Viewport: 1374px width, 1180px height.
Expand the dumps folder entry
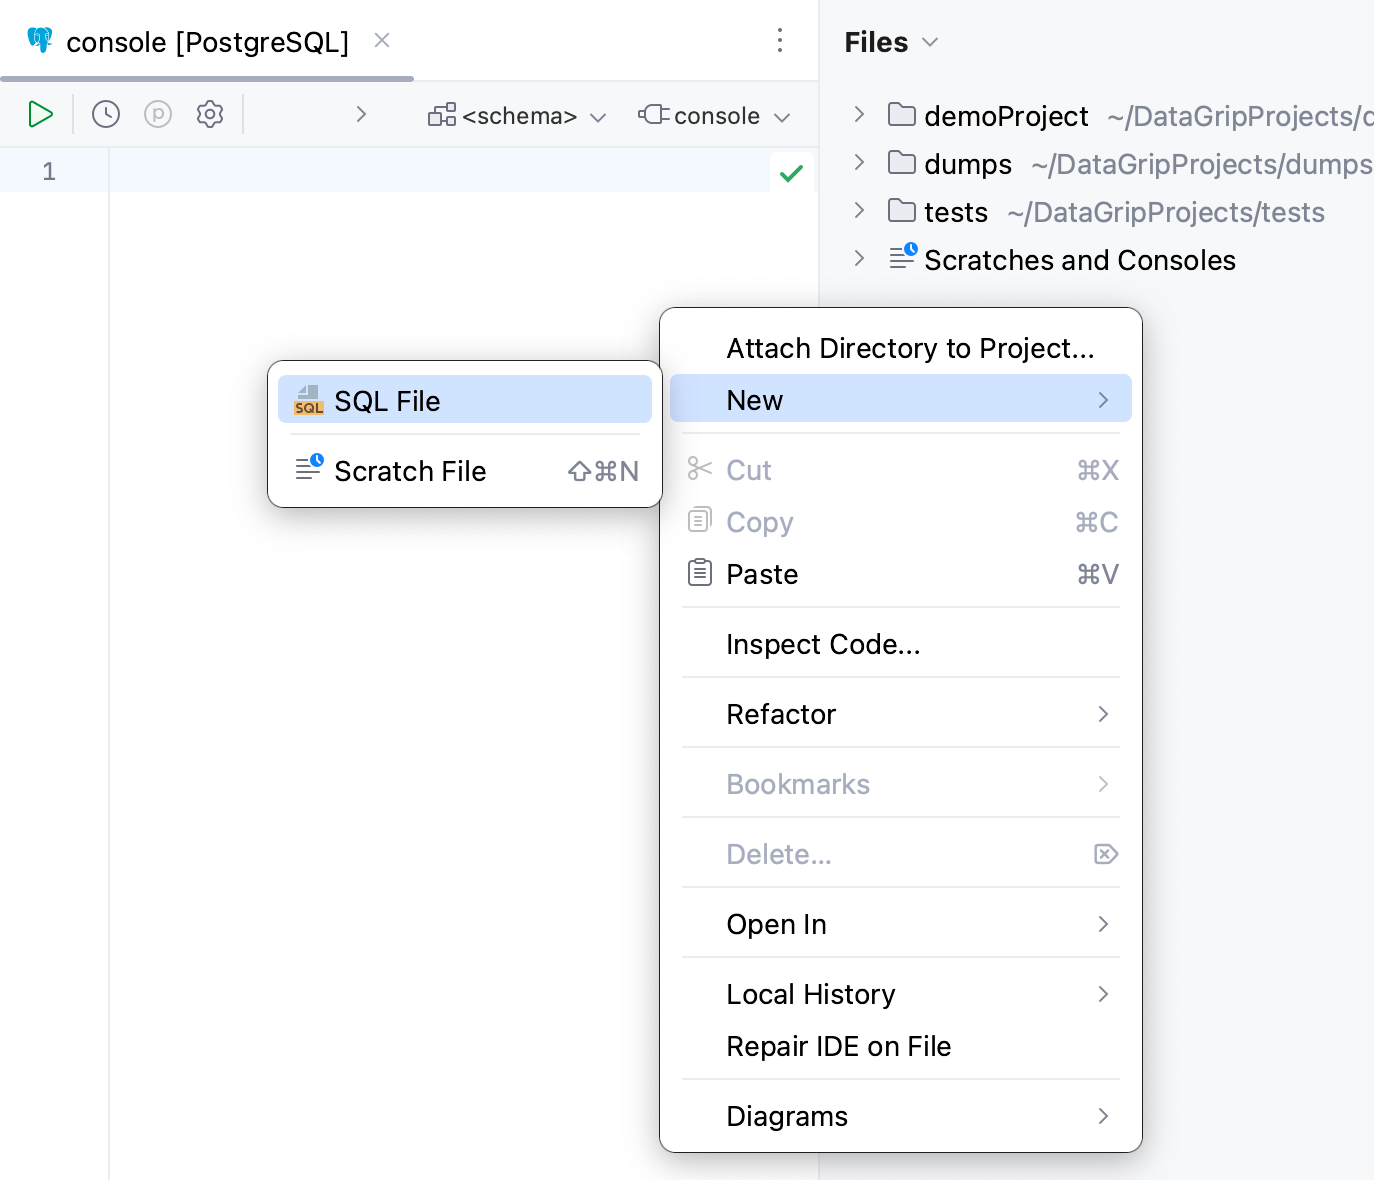pyautogui.click(x=858, y=163)
